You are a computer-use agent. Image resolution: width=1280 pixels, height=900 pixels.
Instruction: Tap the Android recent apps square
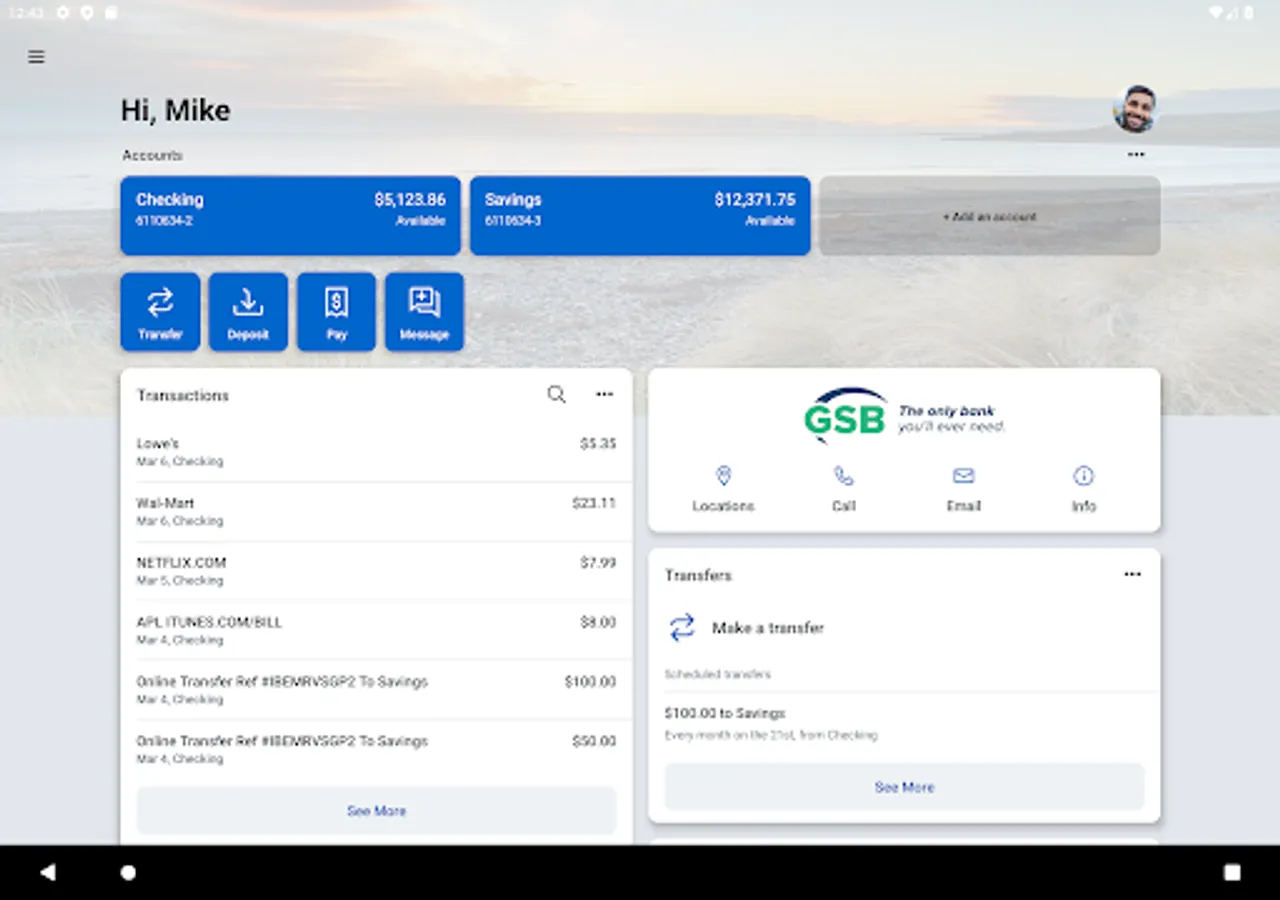click(x=1232, y=872)
